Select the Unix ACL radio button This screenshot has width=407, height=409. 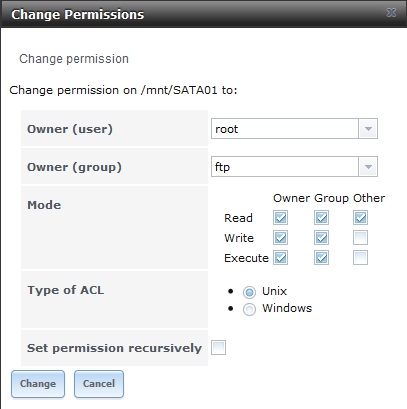click(249, 292)
